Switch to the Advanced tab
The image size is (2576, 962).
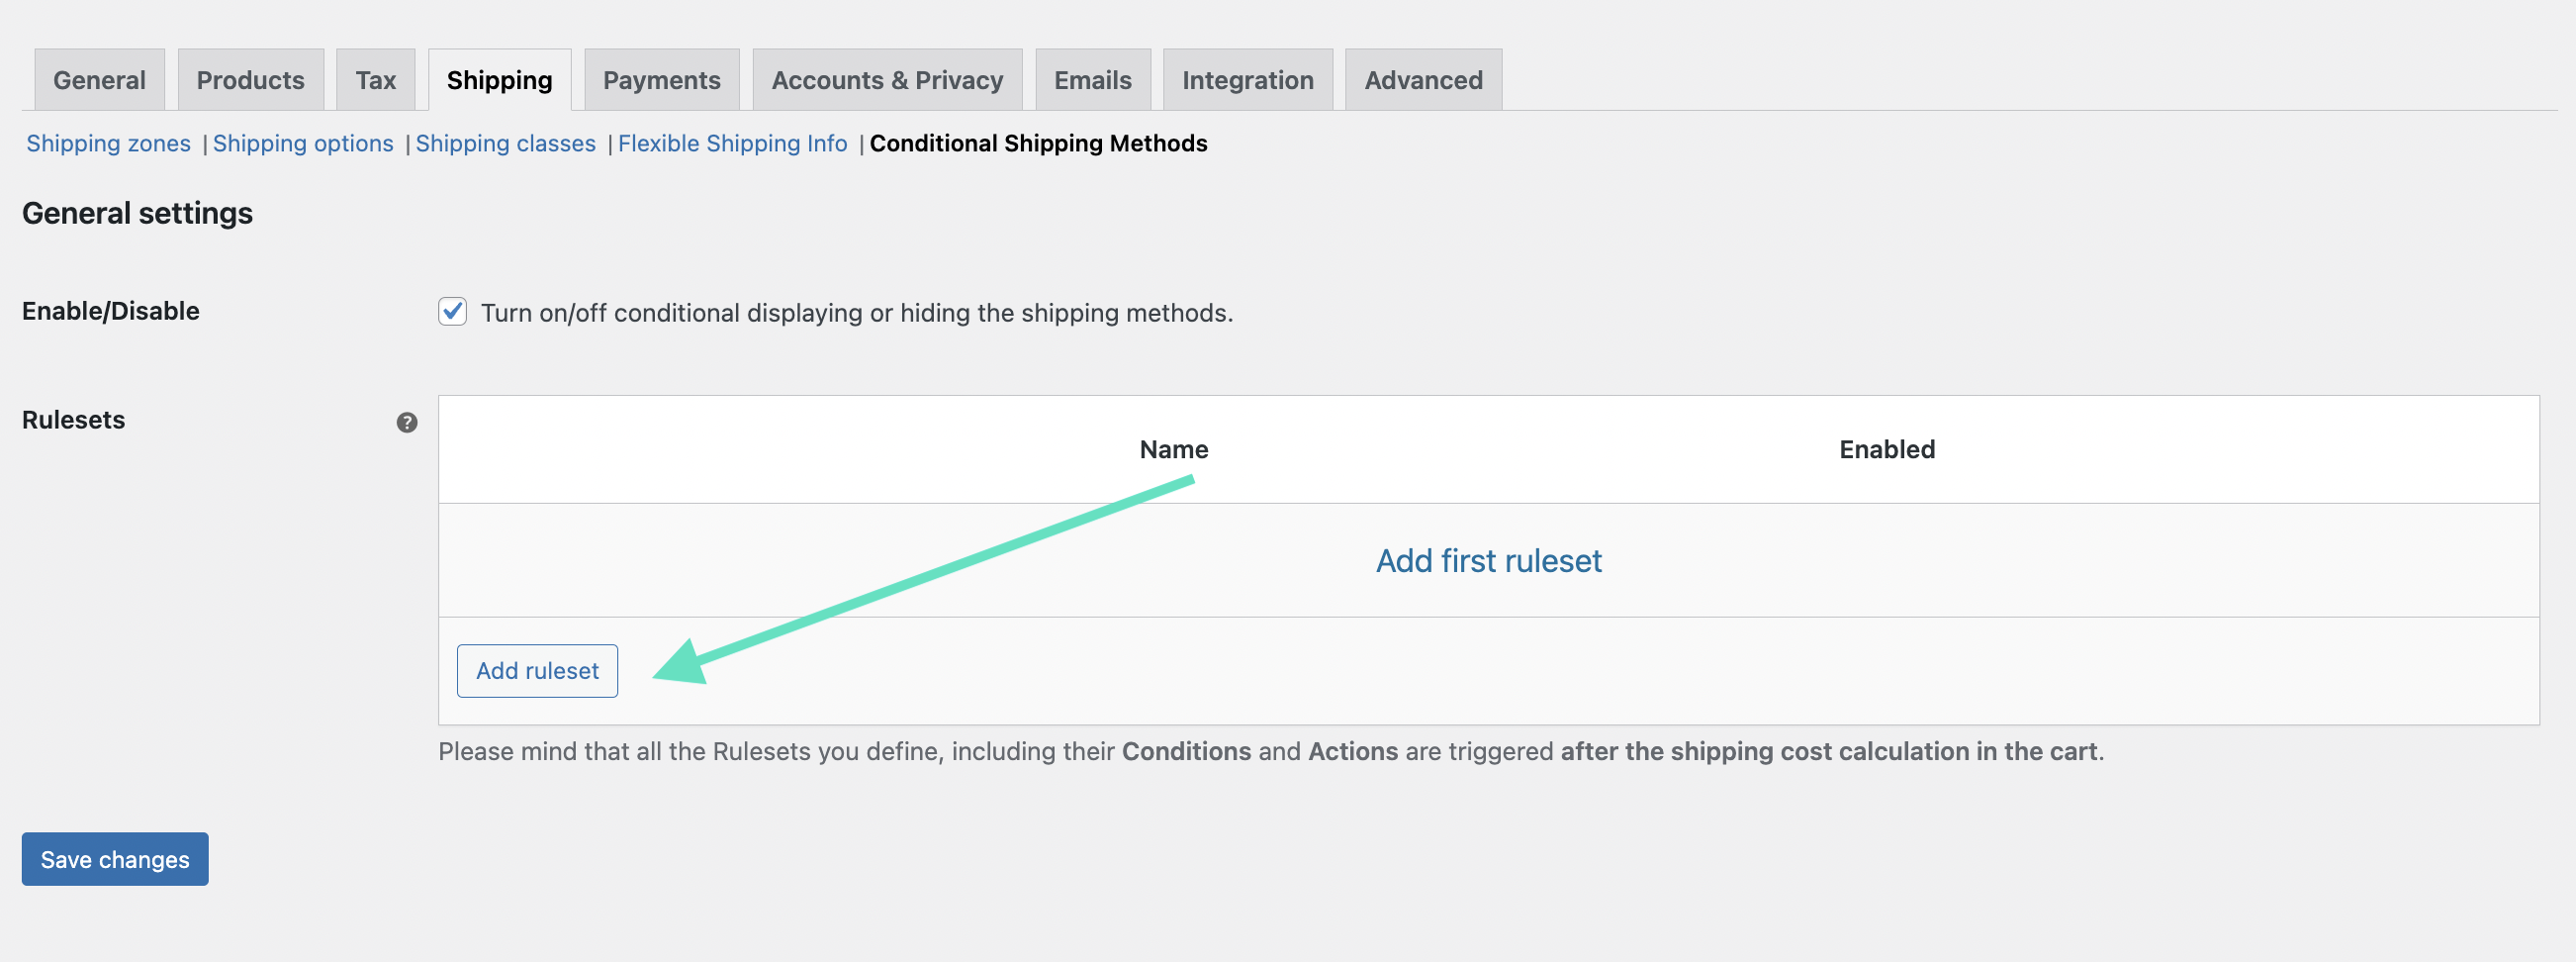tap(1423, 79)
